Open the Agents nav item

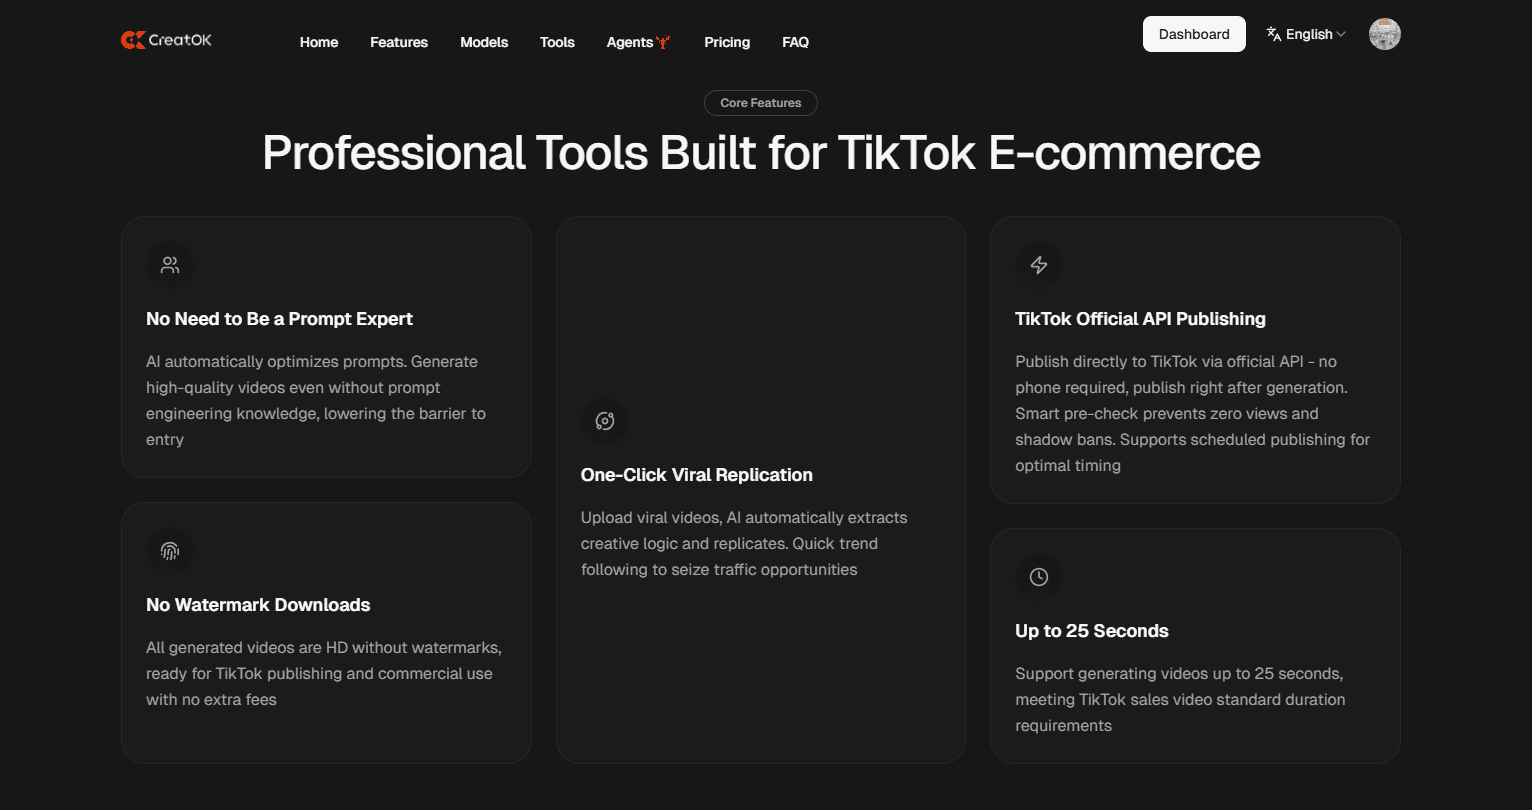(638, 42)
